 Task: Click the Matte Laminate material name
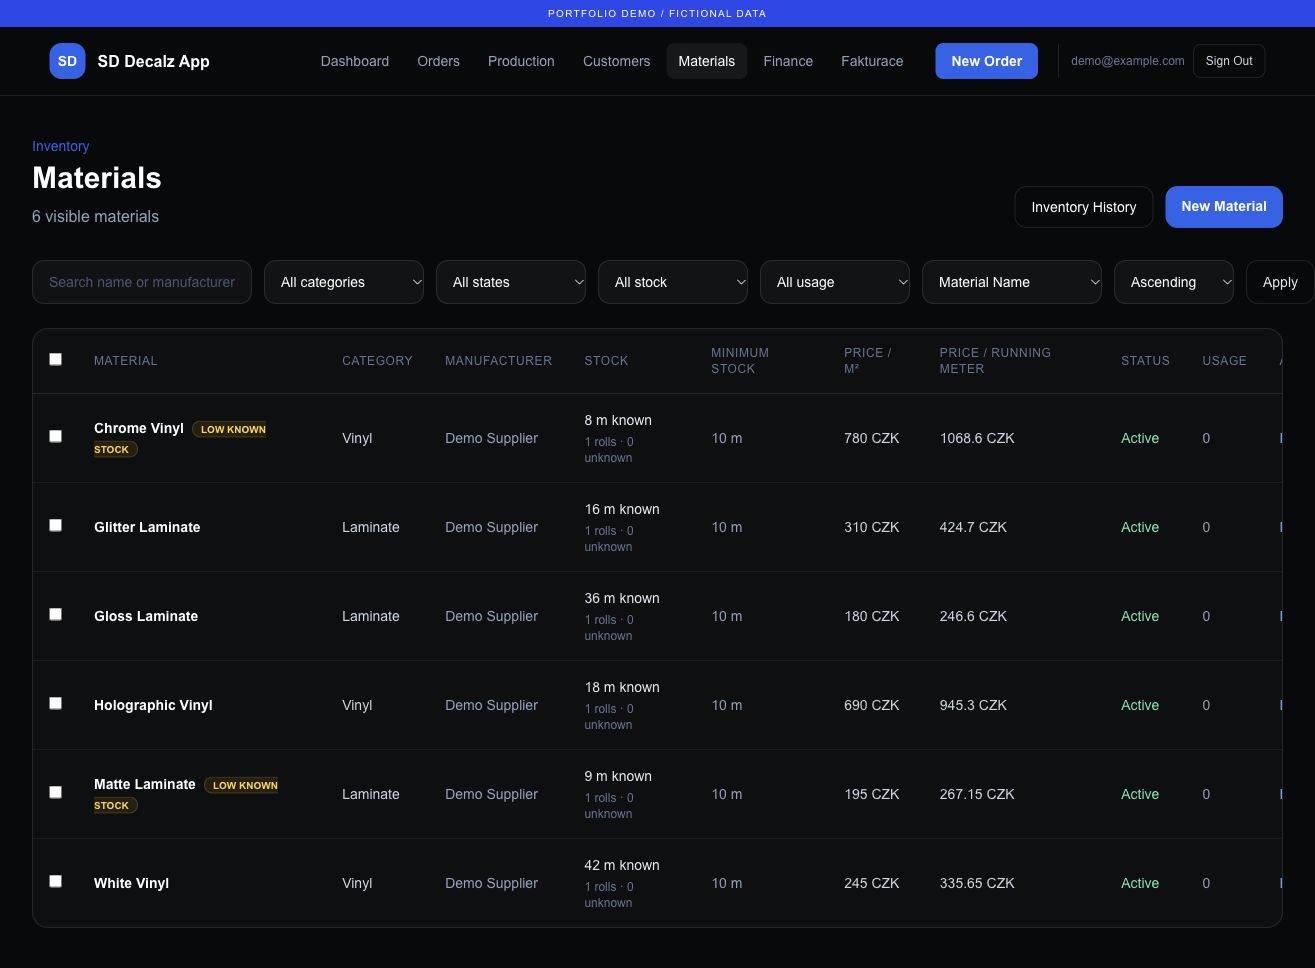pyautogui.click(x=145, y=784)
